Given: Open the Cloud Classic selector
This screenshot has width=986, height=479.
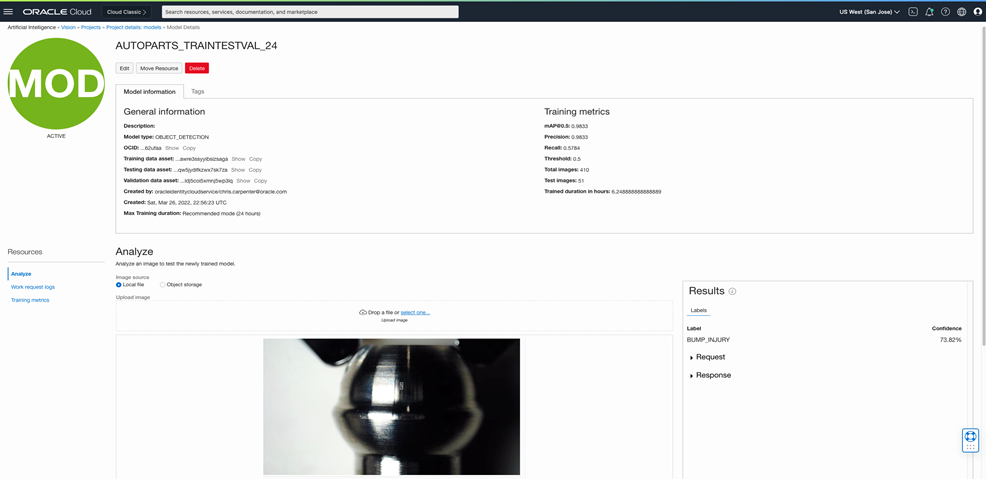Looking at the screenshot, I should (126, 12).
